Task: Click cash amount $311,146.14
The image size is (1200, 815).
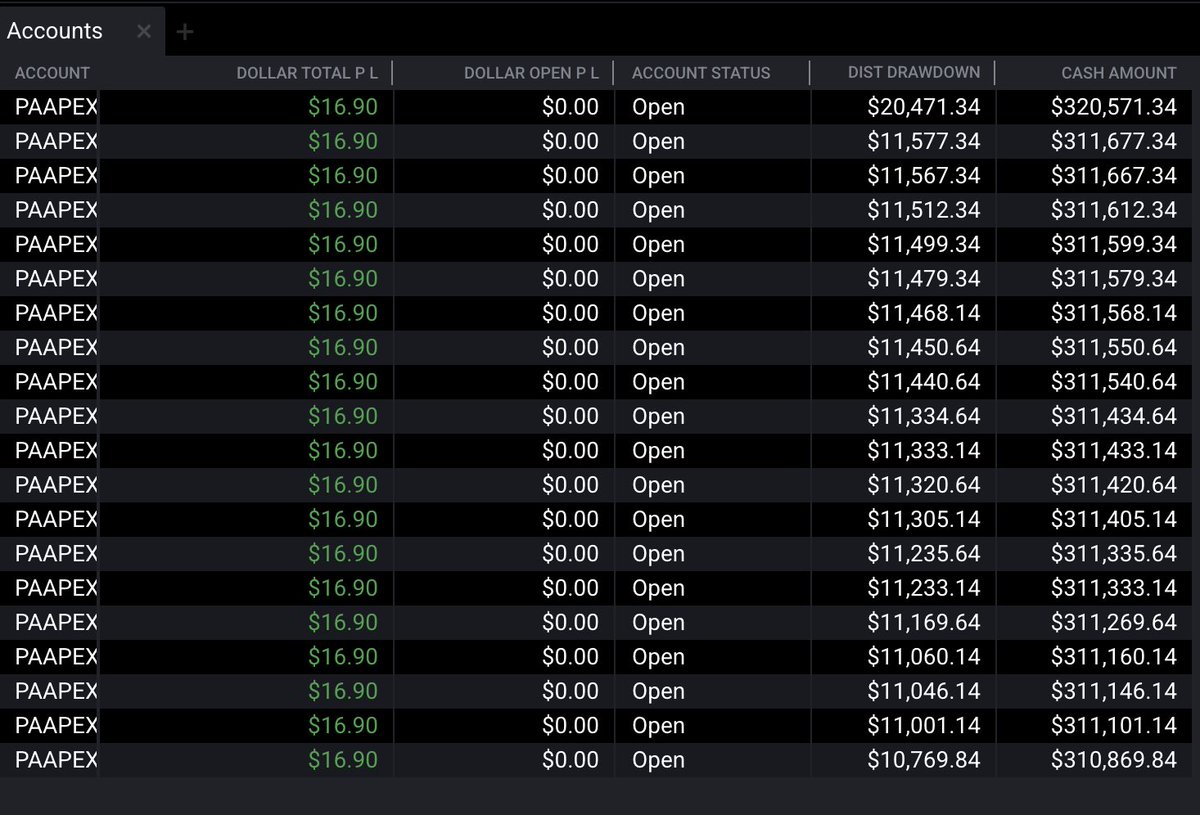Action: 1114,691
